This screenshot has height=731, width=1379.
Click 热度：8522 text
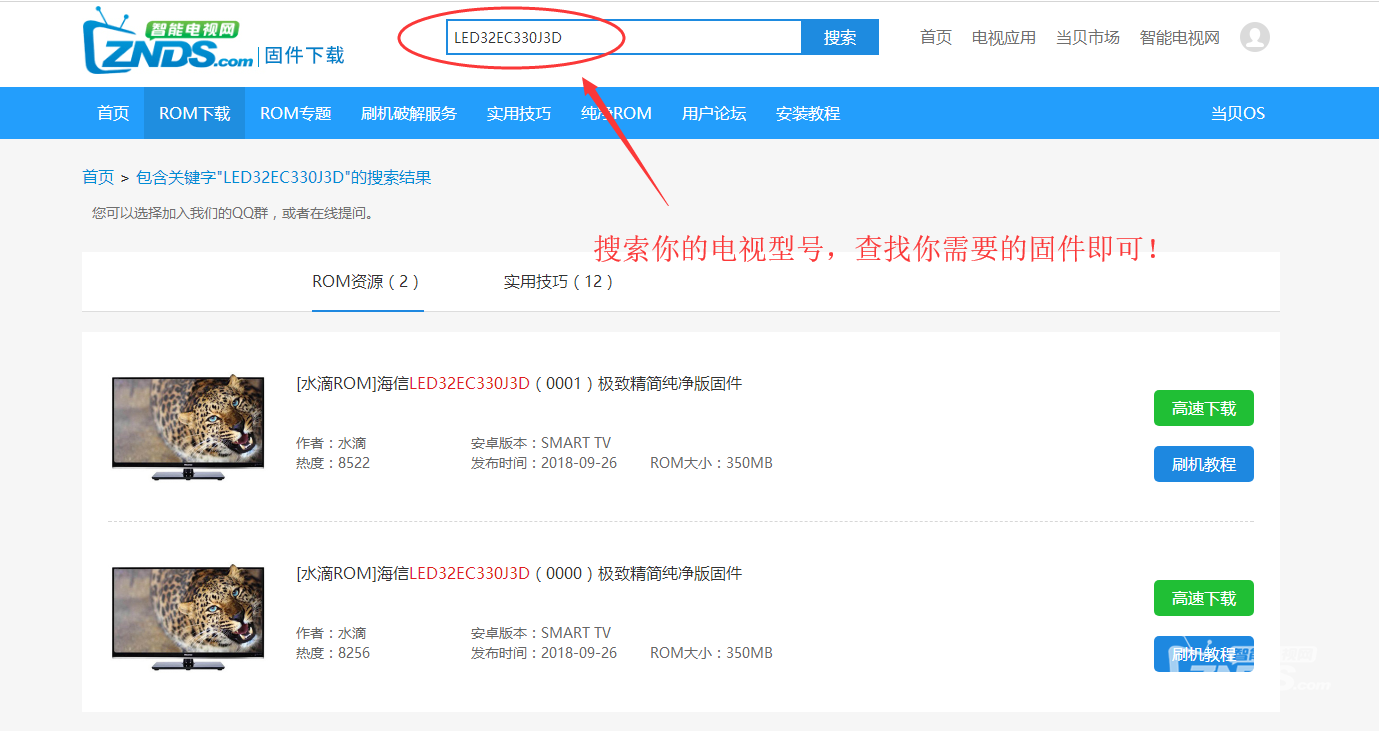[x=333, y=463]
